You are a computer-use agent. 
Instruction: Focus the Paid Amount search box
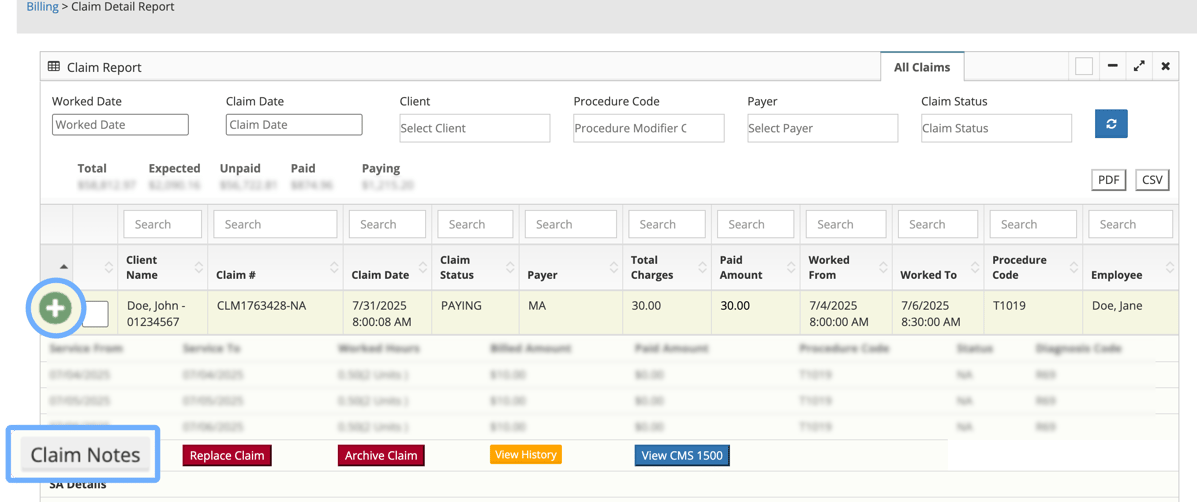tap(756, 224)
